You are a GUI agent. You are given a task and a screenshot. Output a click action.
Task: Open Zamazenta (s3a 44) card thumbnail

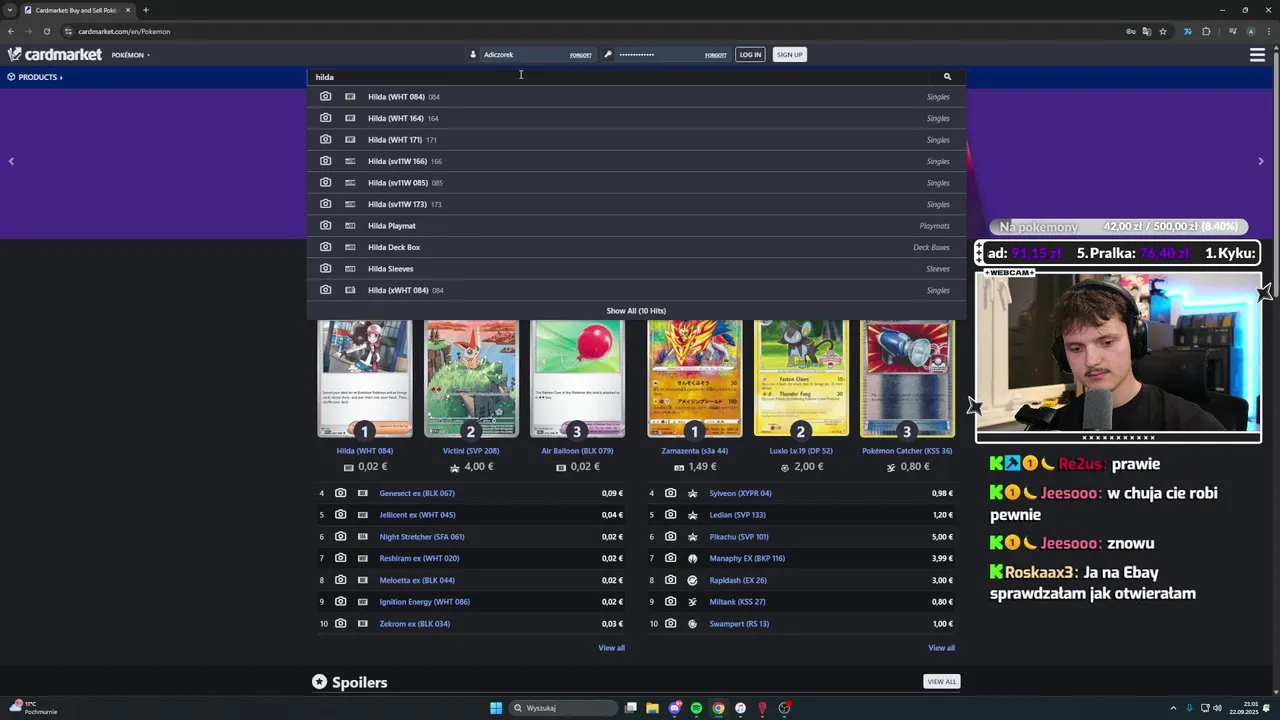[x=695, y=378]
